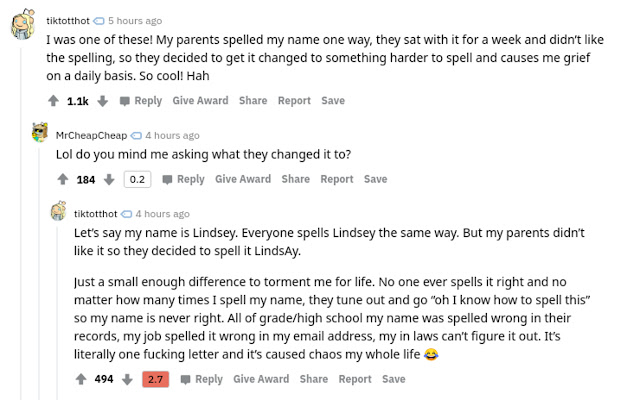Screen dimensions: 640x400
Task: Share the 494-point comment
Action: (x=313, y=380)
